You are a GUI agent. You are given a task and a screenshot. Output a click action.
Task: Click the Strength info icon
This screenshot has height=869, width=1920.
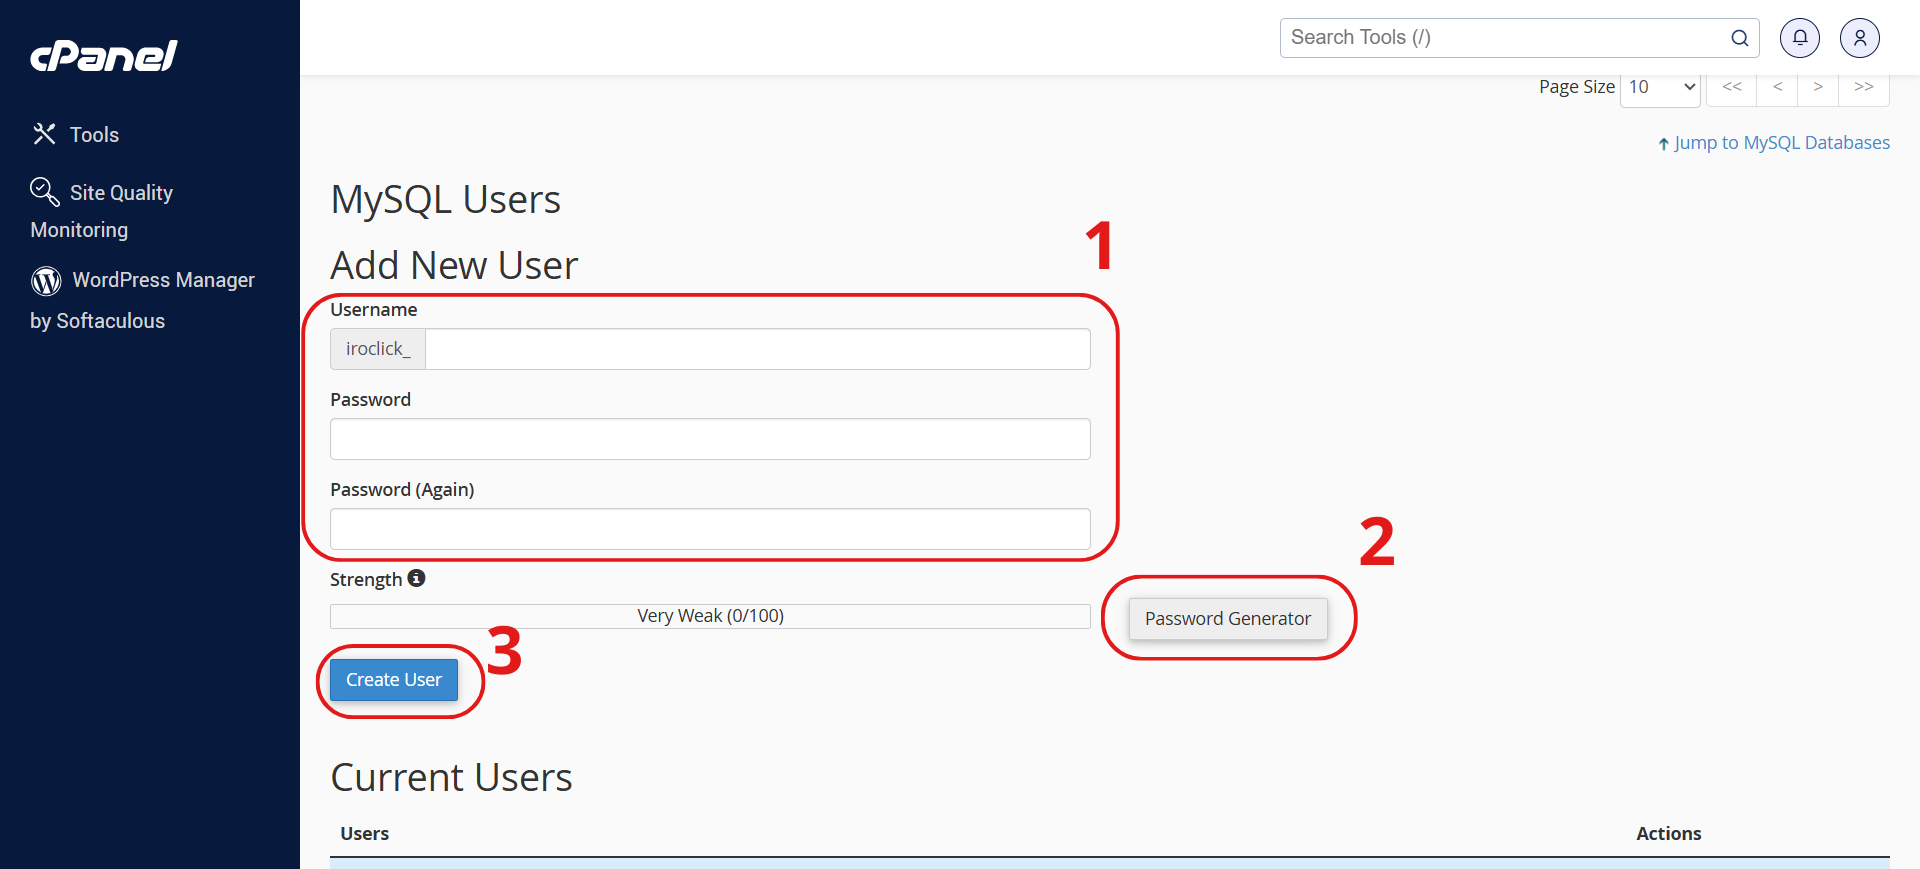point(416,578)
